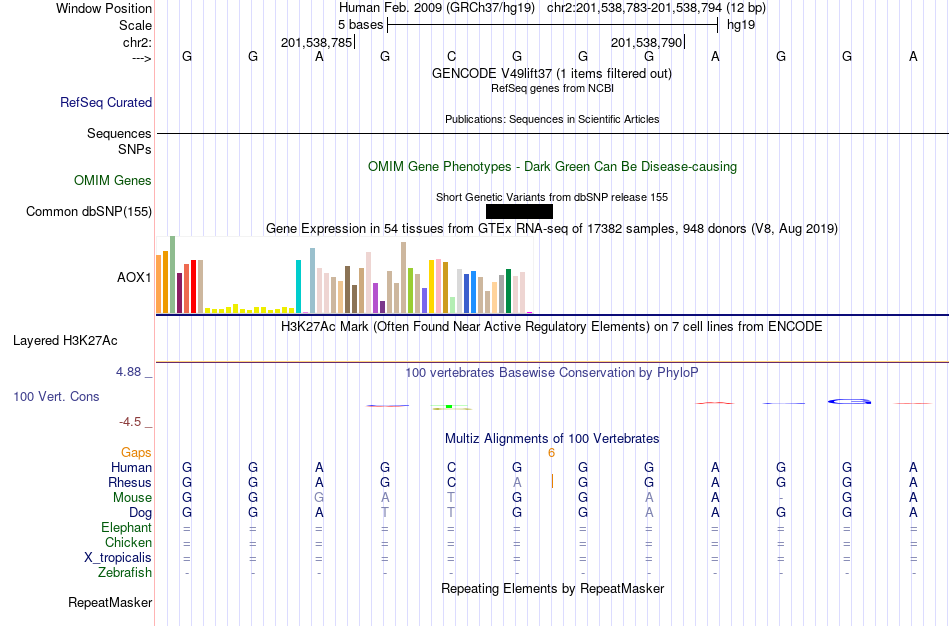Image resolution: width=950 pixels, height=626 pixels.
Task: Select the Chicken alignment row label
Action: coord(128,542)
